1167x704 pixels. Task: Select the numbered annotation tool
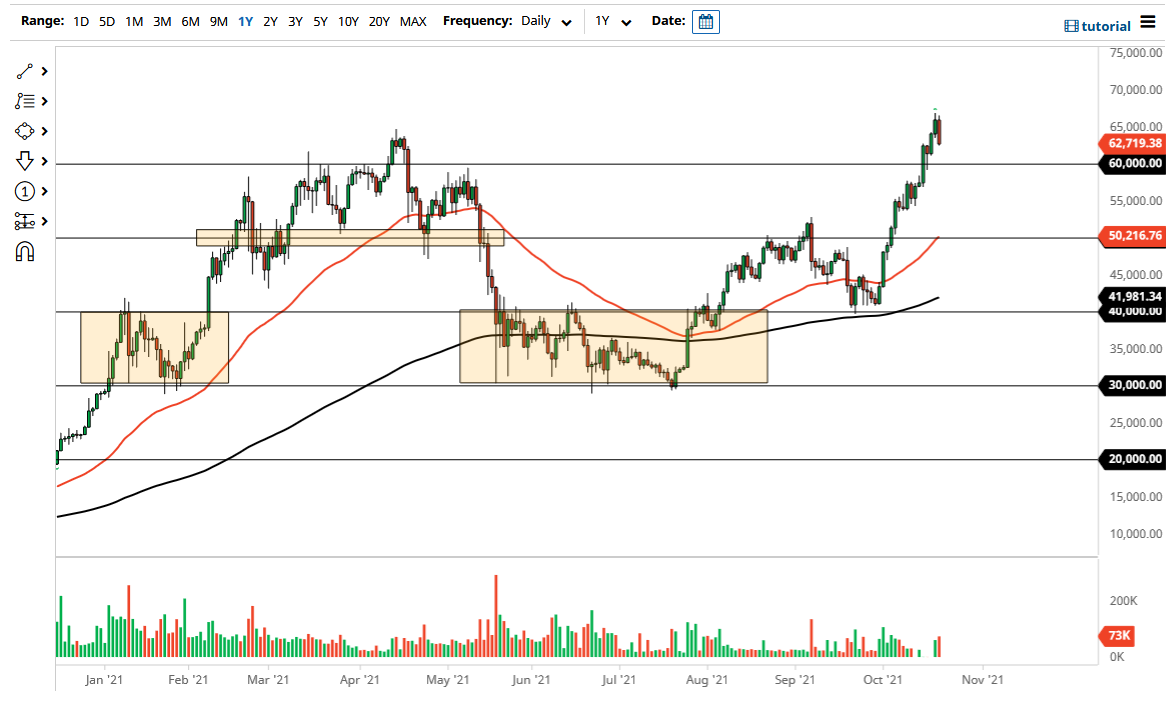[x=24, y=191]
